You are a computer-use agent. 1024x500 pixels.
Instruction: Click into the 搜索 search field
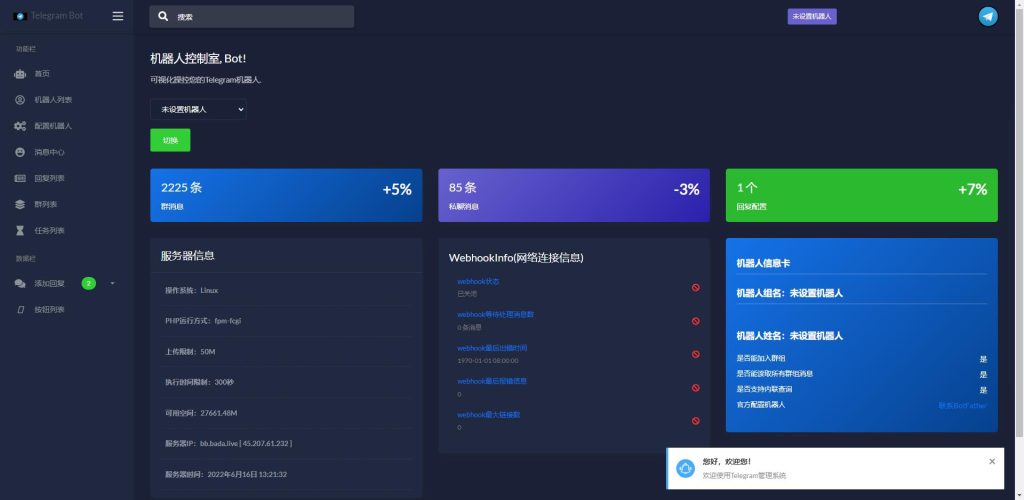tap(260, 17)
